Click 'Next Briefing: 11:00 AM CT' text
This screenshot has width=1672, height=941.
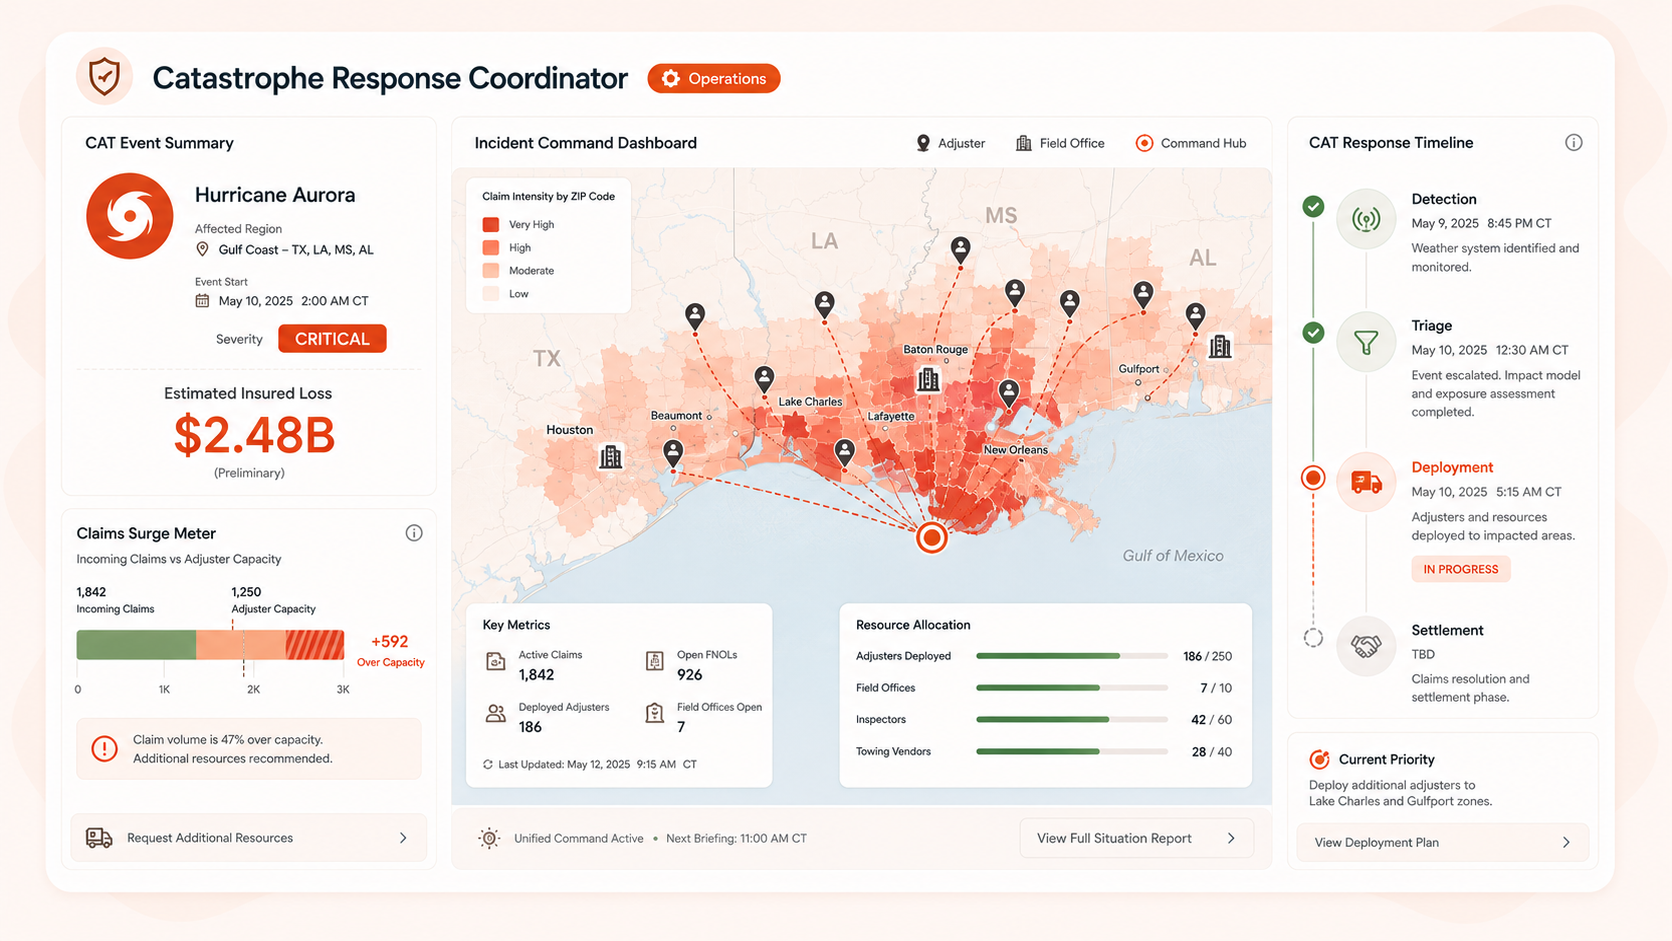coord(736,838)
